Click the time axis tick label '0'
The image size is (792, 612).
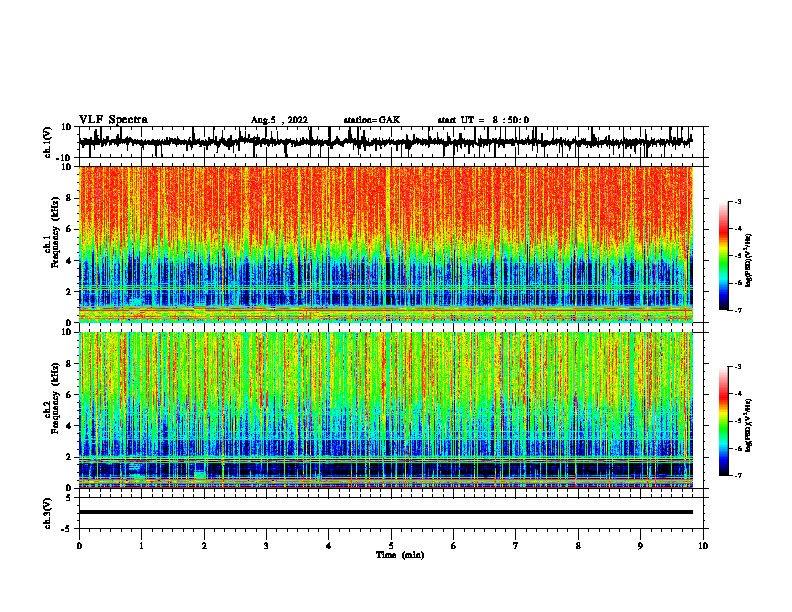(79, 546)
